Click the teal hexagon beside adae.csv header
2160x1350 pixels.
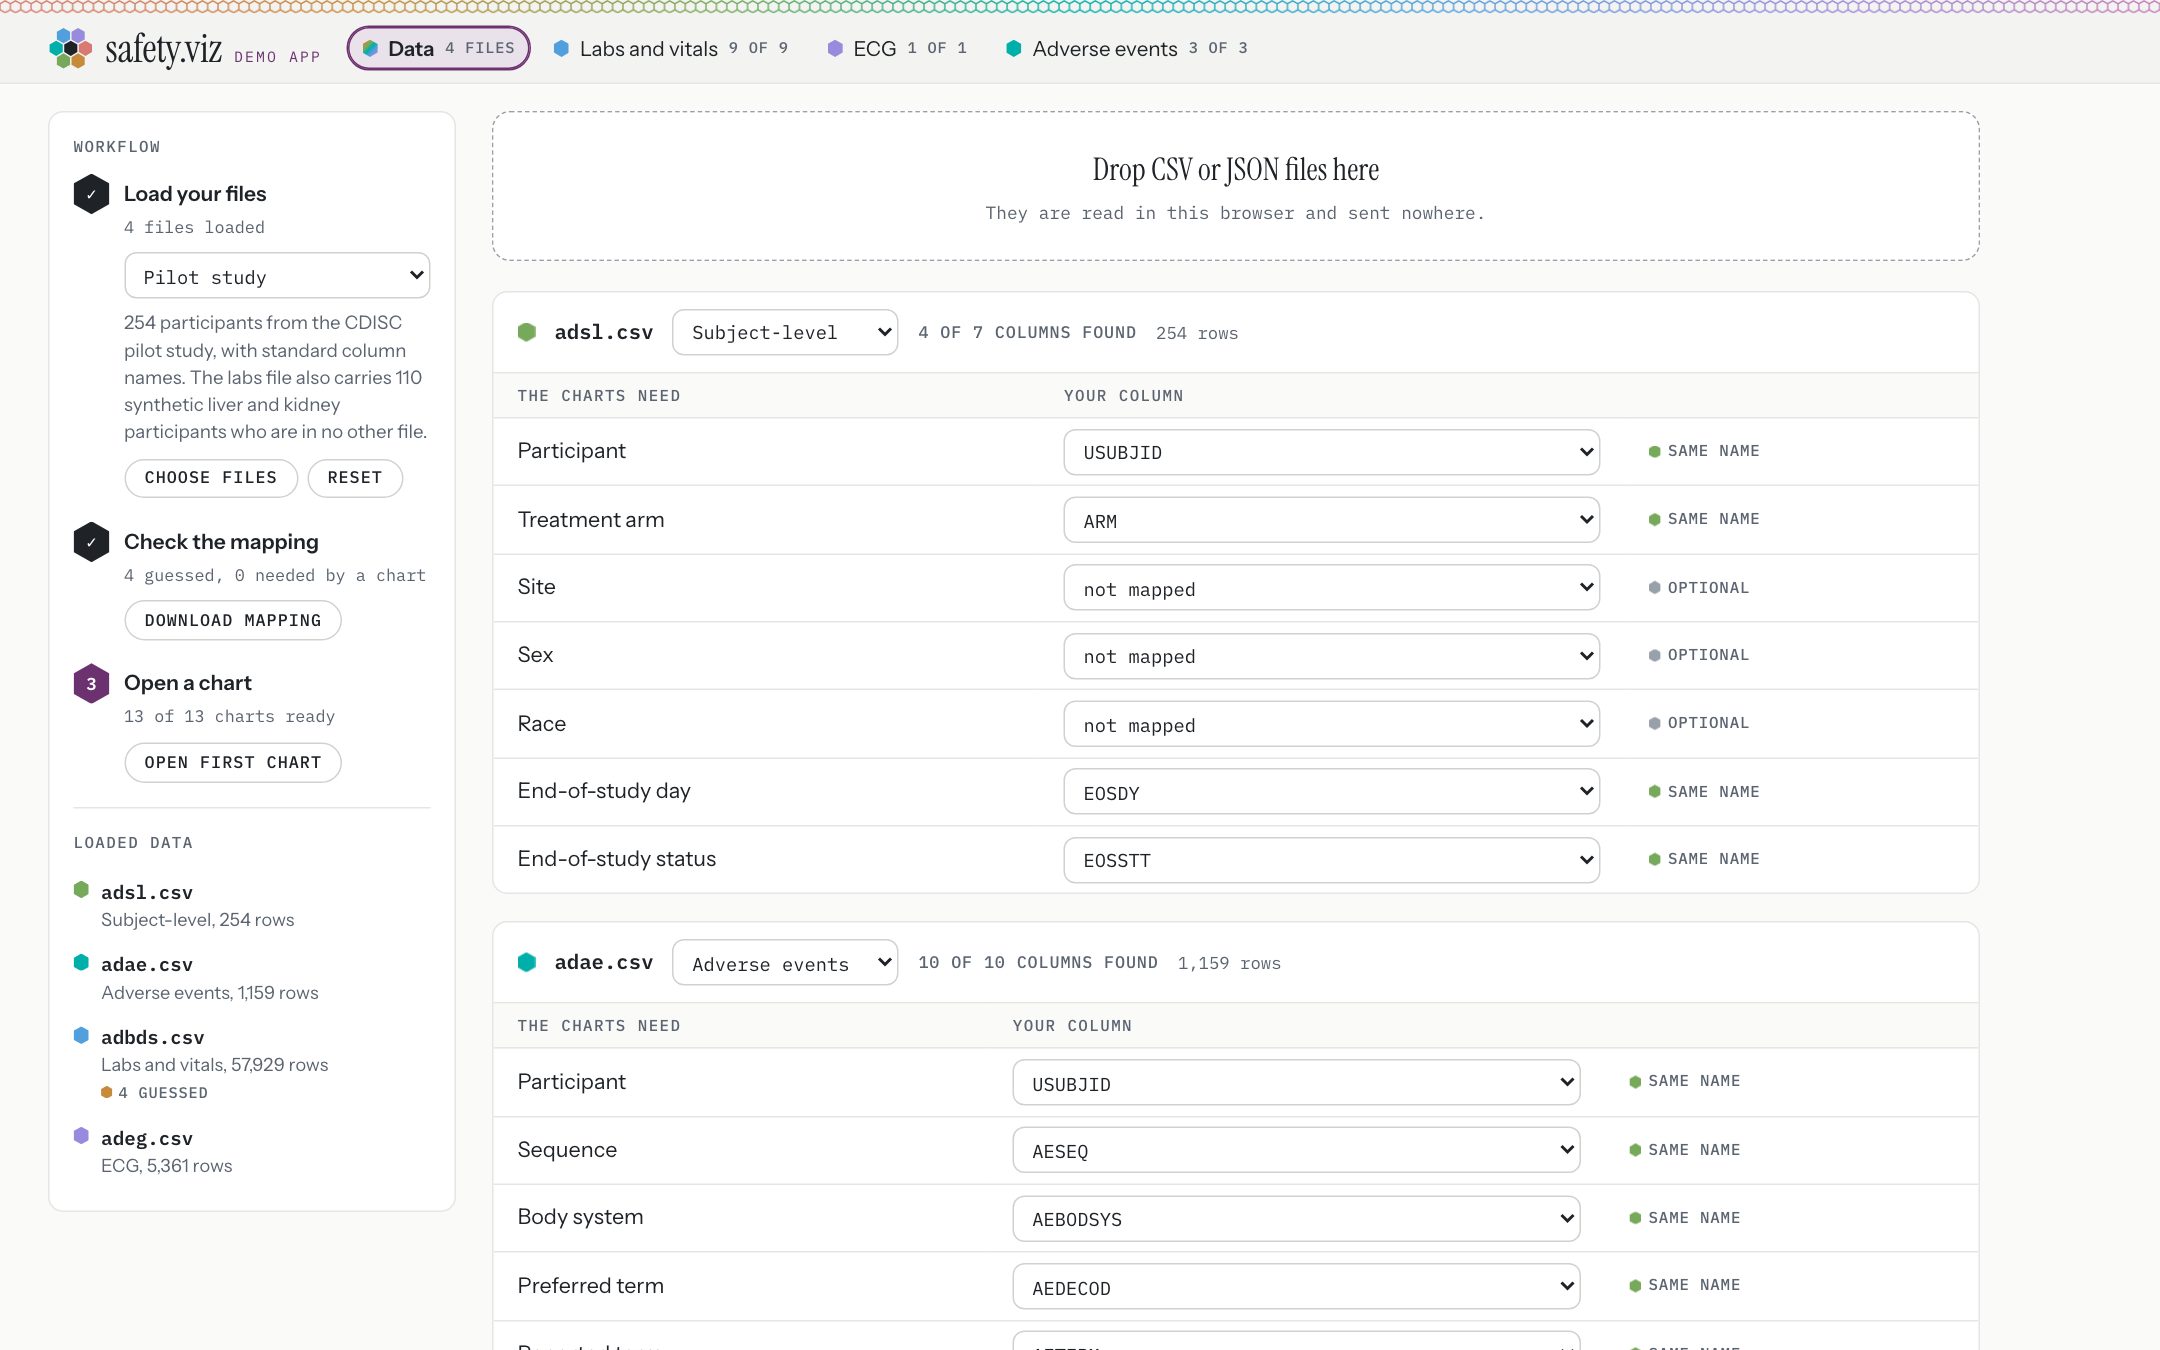tap(527, 962)
